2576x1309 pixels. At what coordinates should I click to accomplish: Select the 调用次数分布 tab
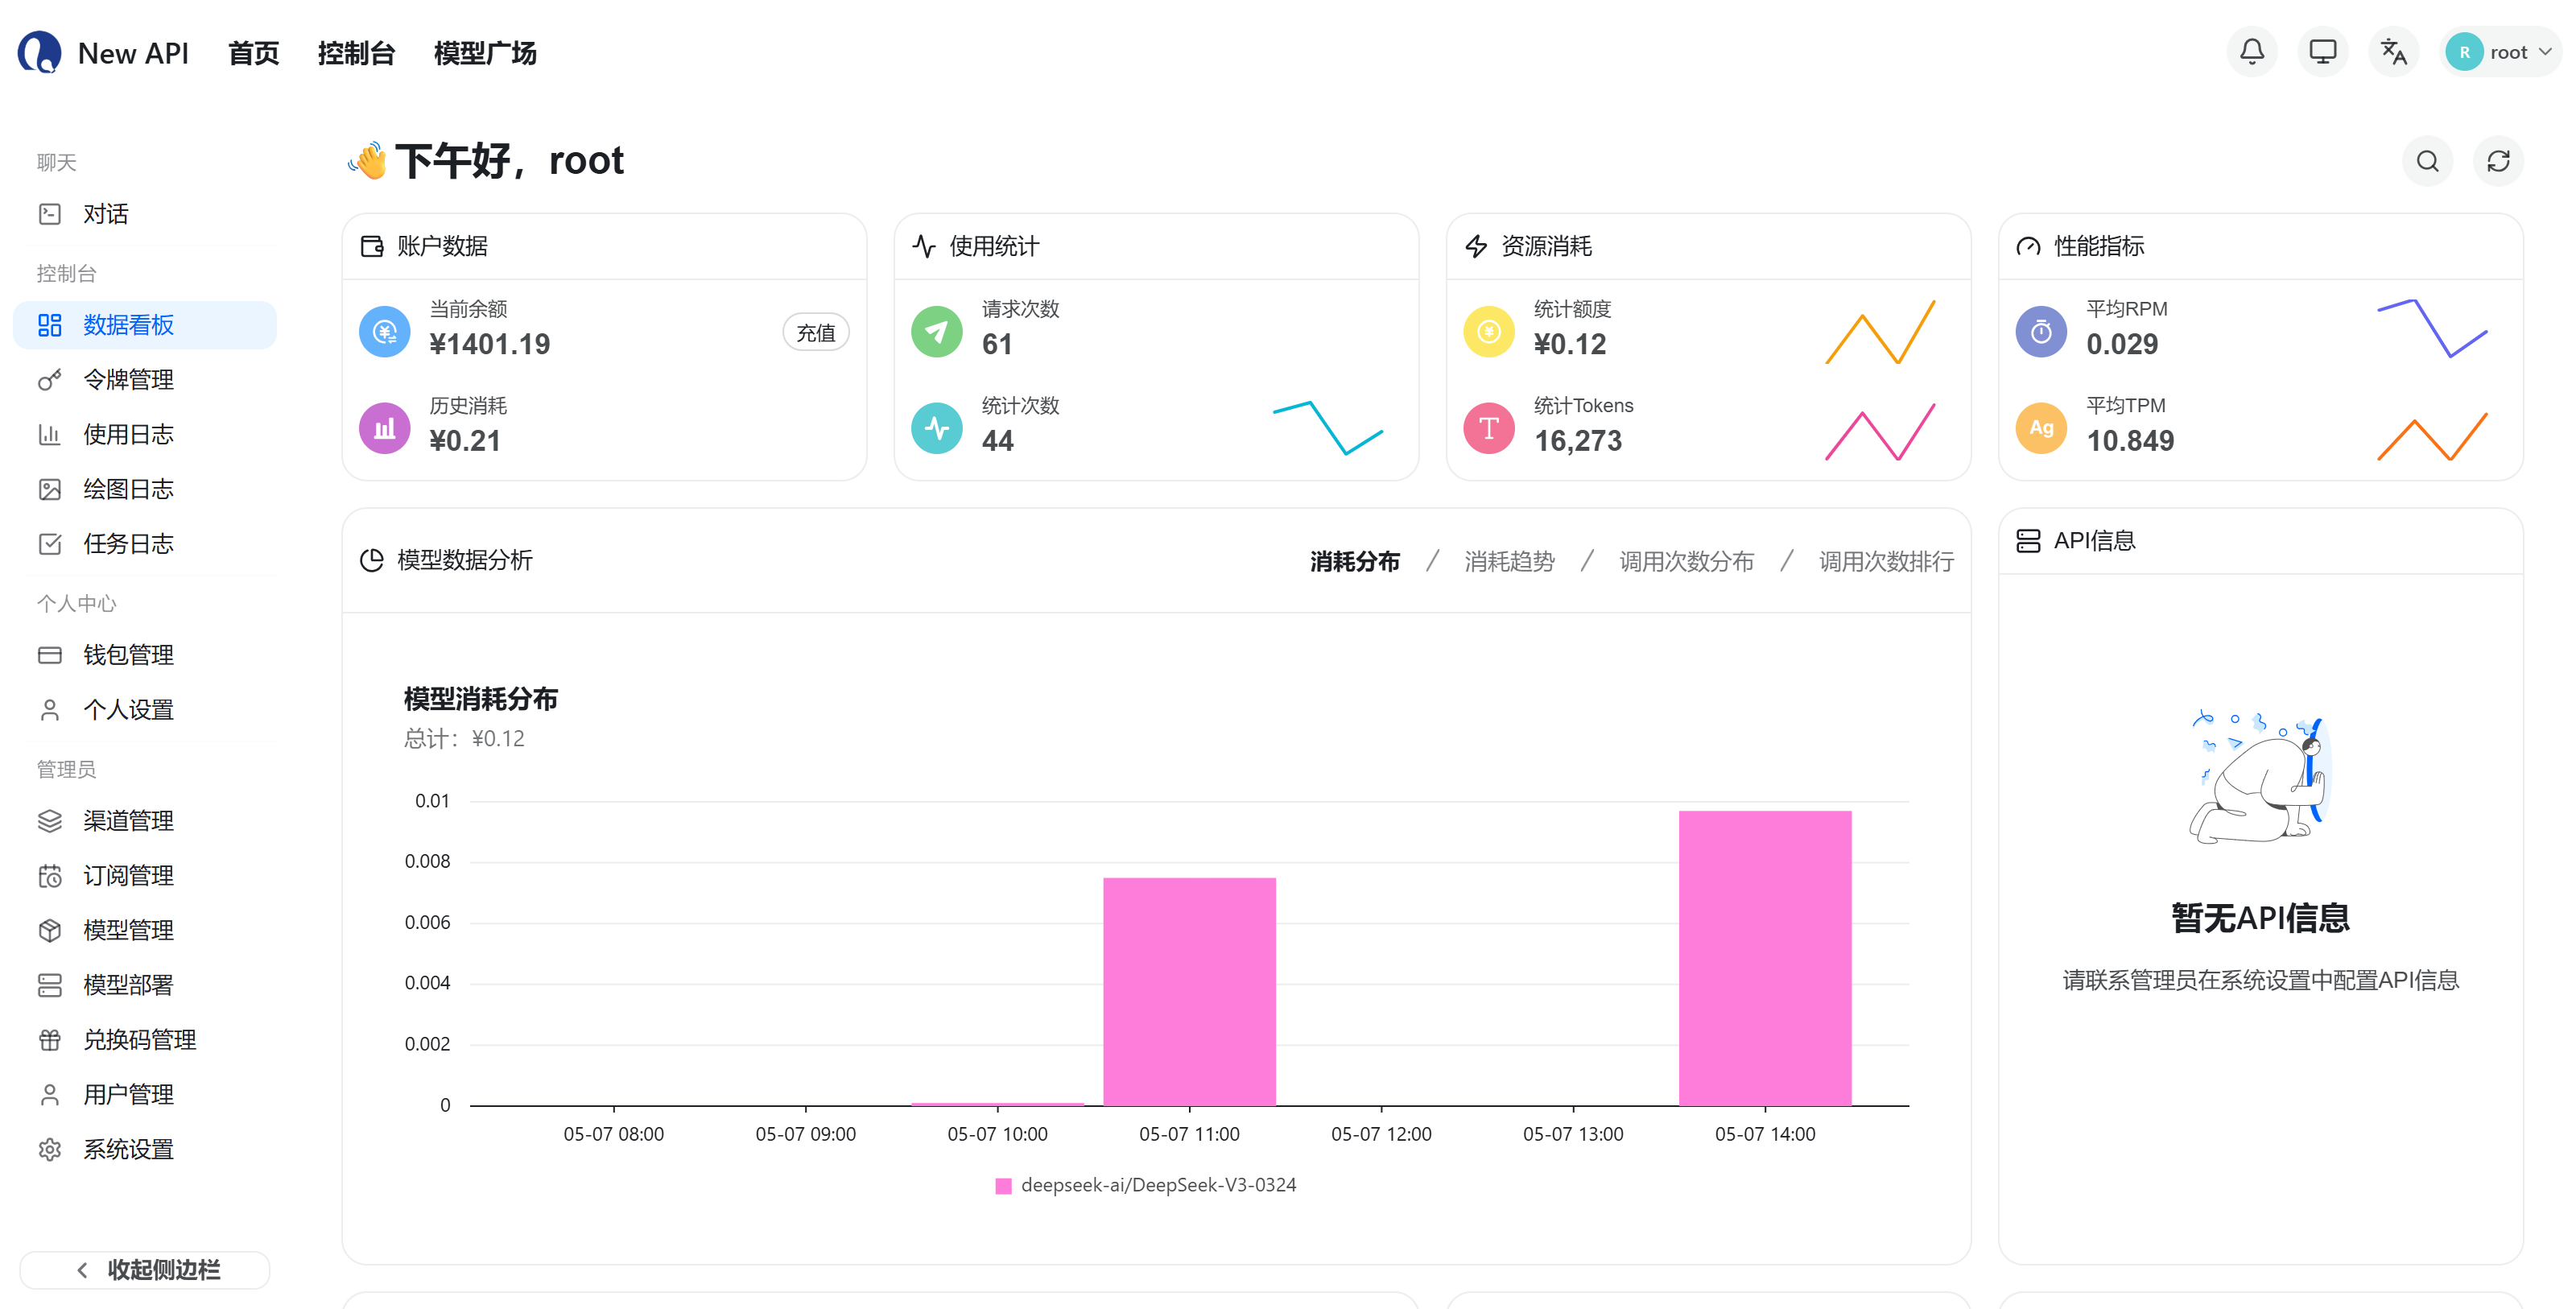1686,562
